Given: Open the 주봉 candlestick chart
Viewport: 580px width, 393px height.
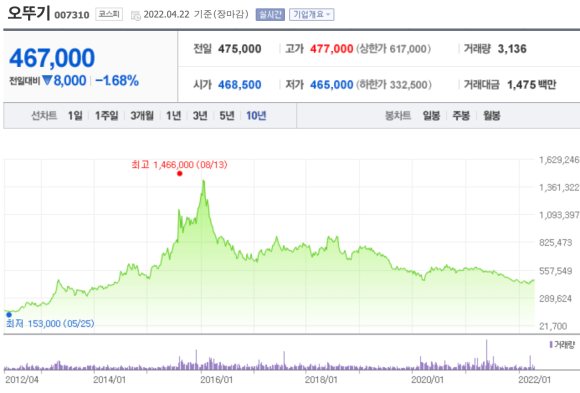Looking at the screenshot, I should (x=461, y=116).
